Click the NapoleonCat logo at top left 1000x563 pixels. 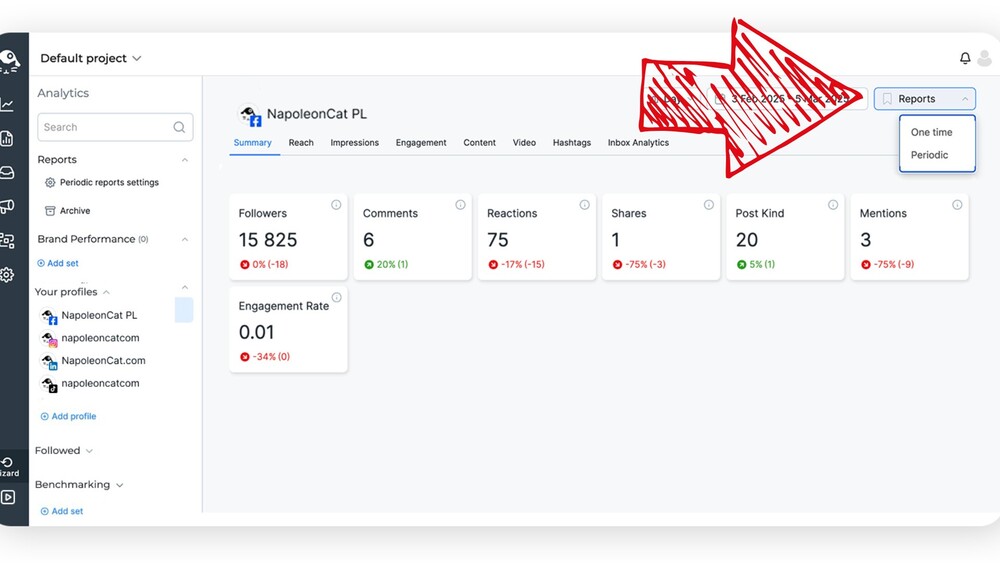tap(9, 61)
